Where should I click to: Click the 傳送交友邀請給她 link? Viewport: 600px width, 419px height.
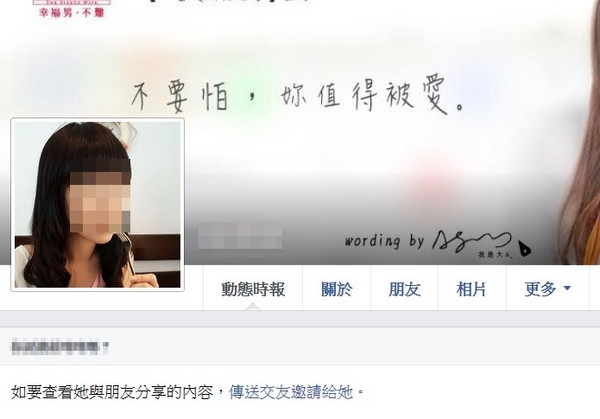[x=291, y=392]
